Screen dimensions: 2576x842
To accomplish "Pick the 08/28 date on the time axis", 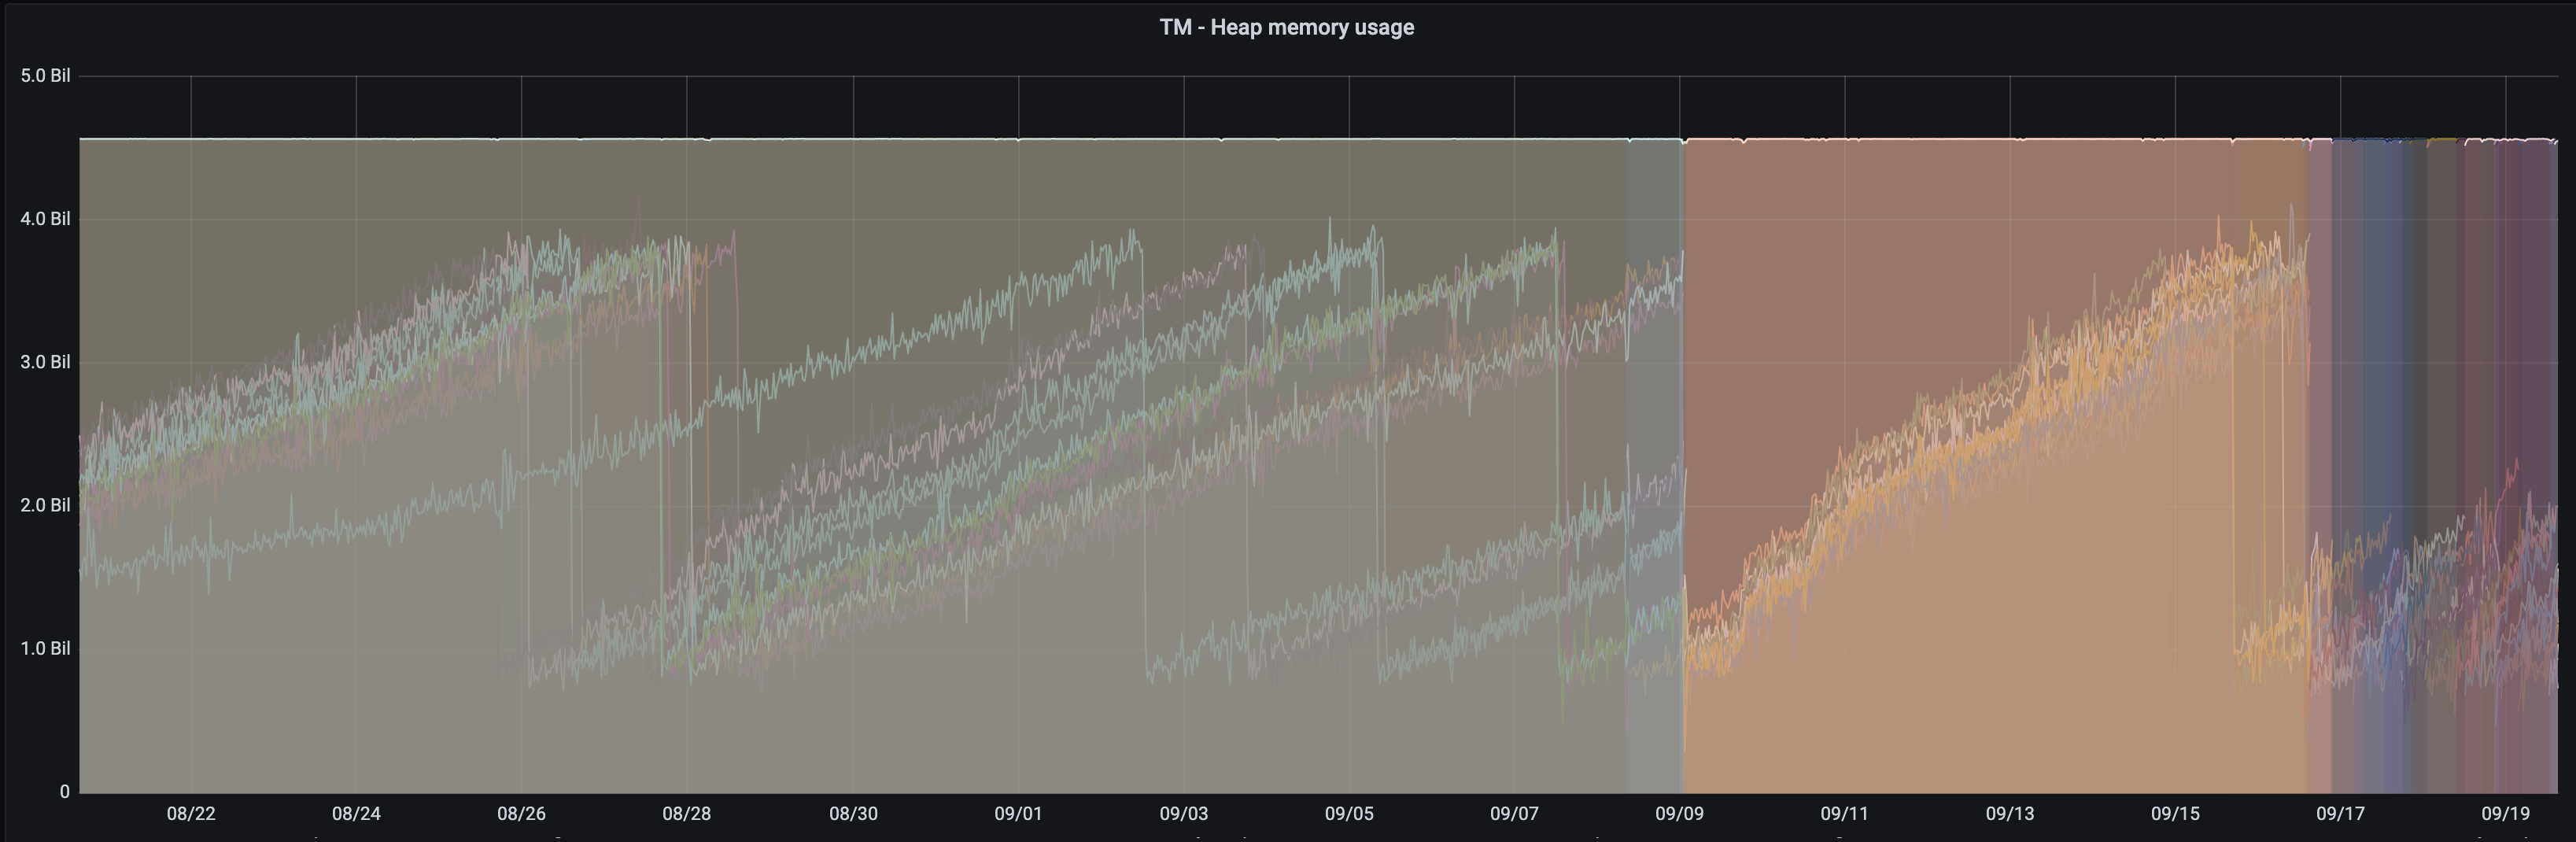I will (x=687, y=813).
